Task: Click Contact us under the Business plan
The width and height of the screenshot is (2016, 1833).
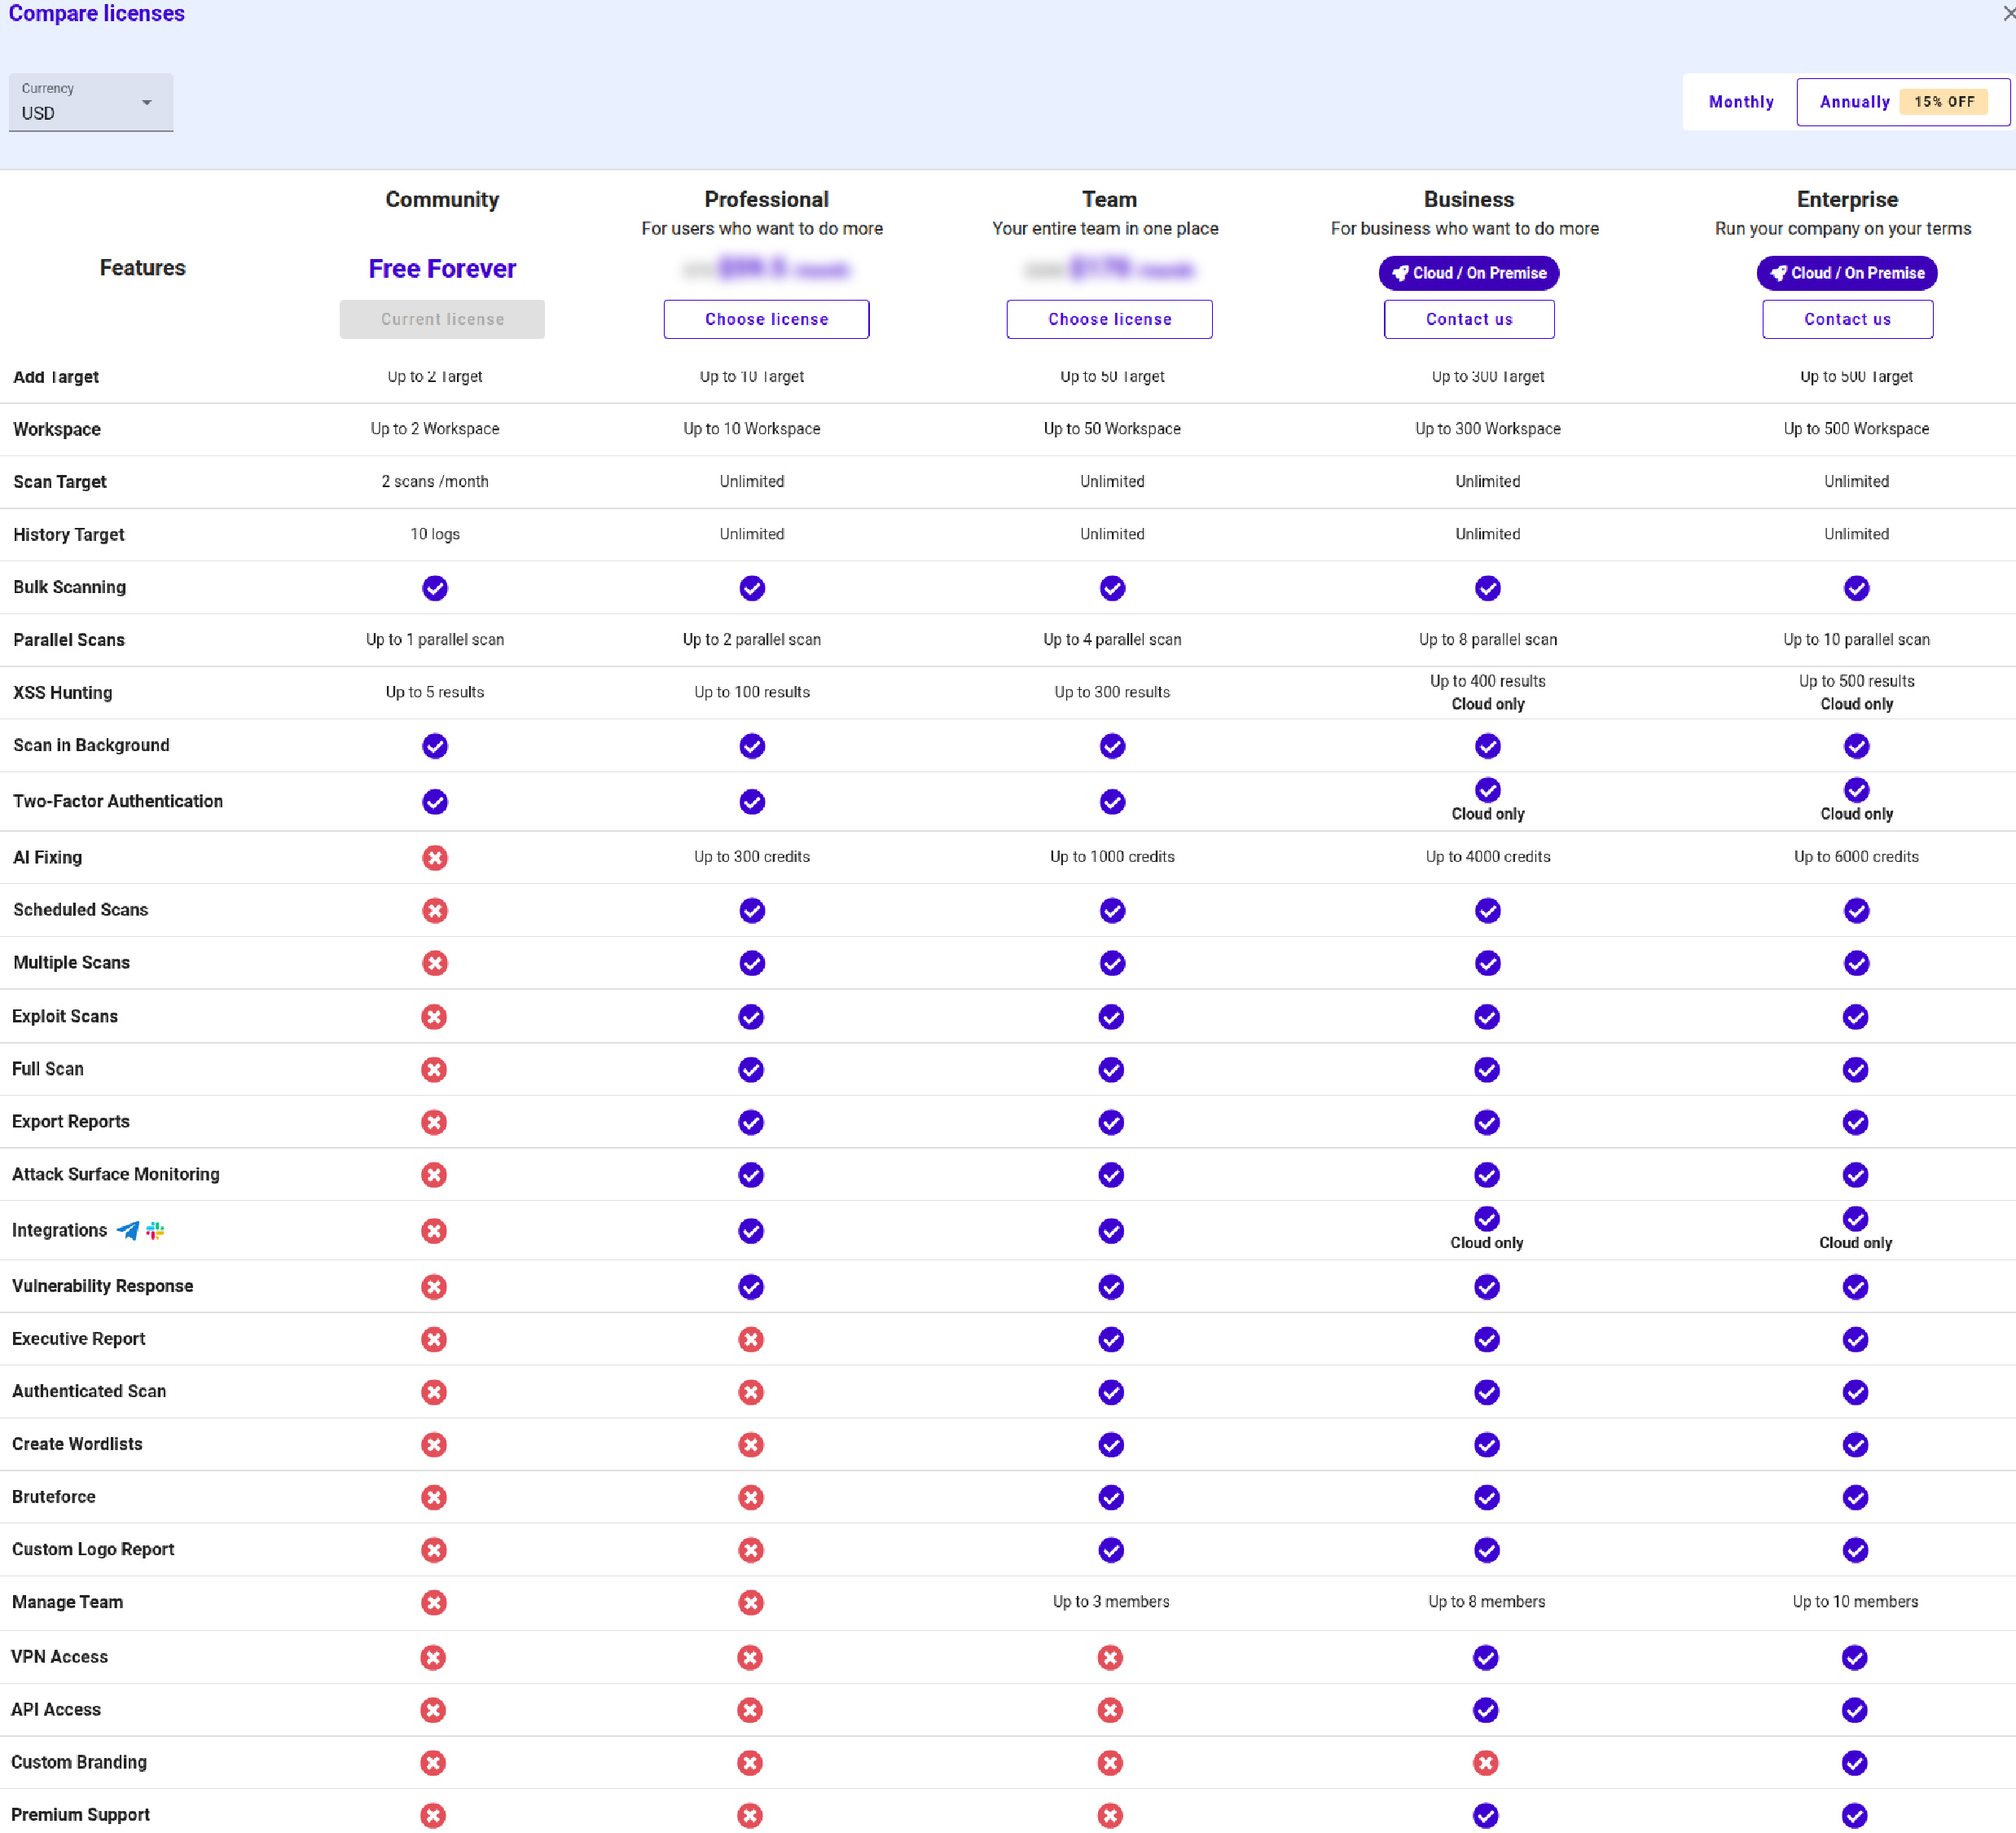Action: (x=1468, y=318)
